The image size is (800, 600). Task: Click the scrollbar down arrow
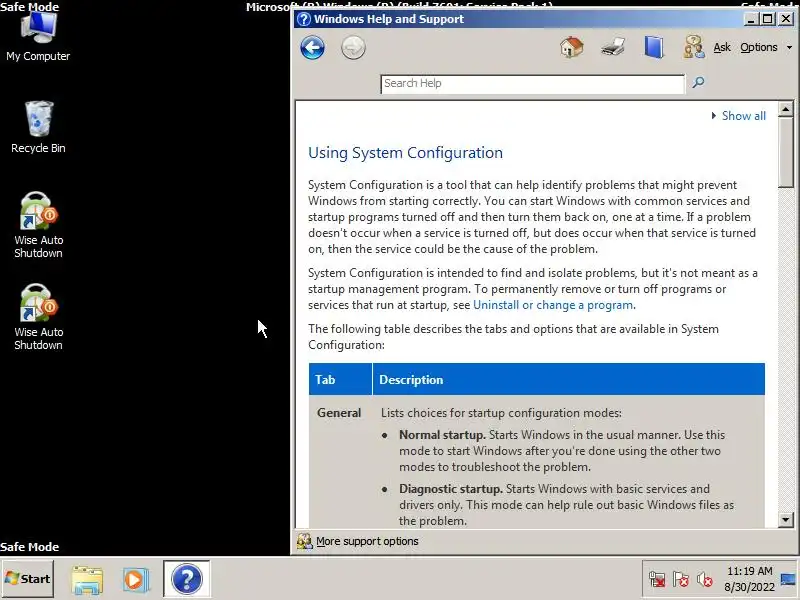pos(786,520)
